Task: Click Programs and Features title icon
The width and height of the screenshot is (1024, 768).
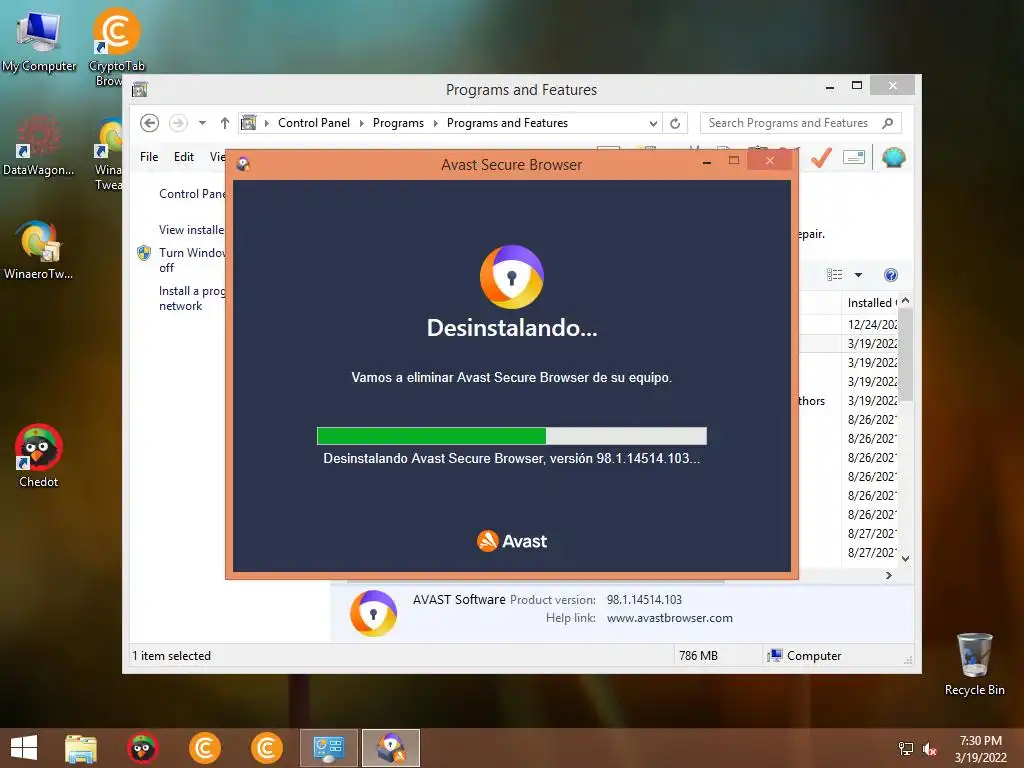Action: click(x=139, y=89)
